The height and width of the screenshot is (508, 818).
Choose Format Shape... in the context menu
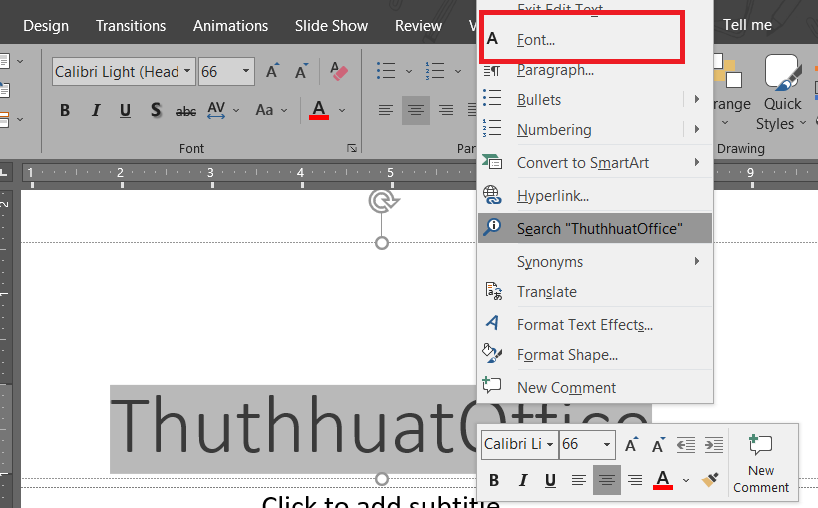click(x=595, y=355)
